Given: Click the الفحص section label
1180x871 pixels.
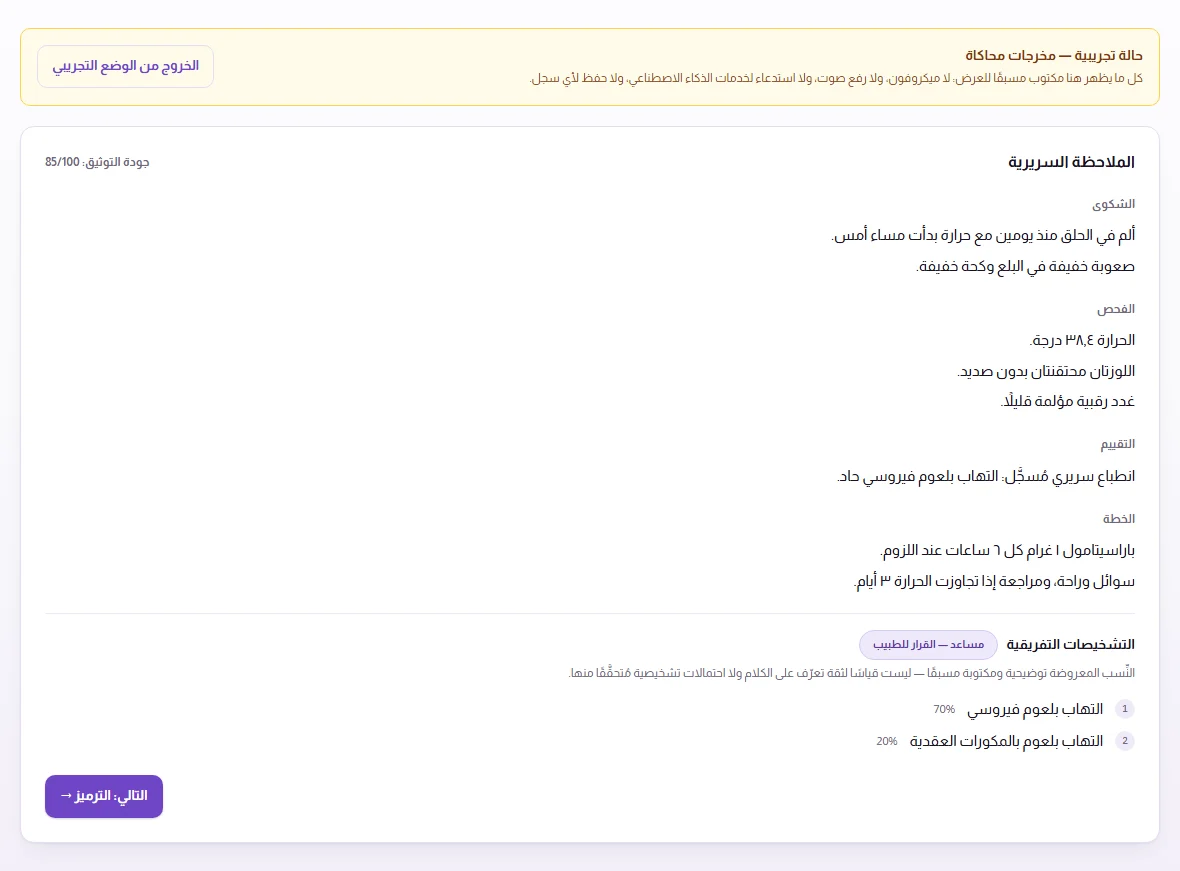Looking at the screenshot, I should [x=1115, y=309].
